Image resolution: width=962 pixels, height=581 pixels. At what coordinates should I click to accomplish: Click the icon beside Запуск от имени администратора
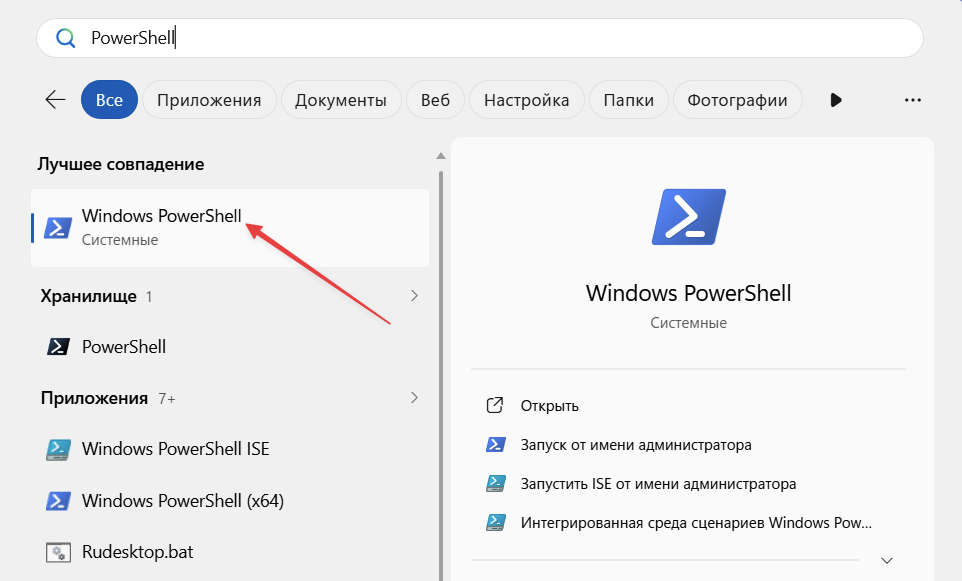pyautogui.click(x=496, y=445)
